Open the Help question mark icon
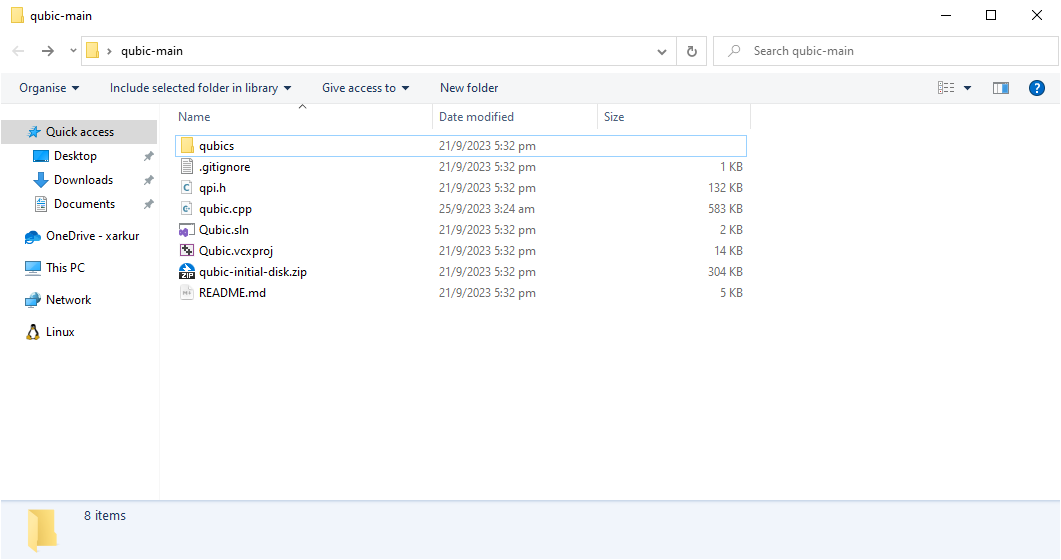The image size is (1061, 560). 1037,88
